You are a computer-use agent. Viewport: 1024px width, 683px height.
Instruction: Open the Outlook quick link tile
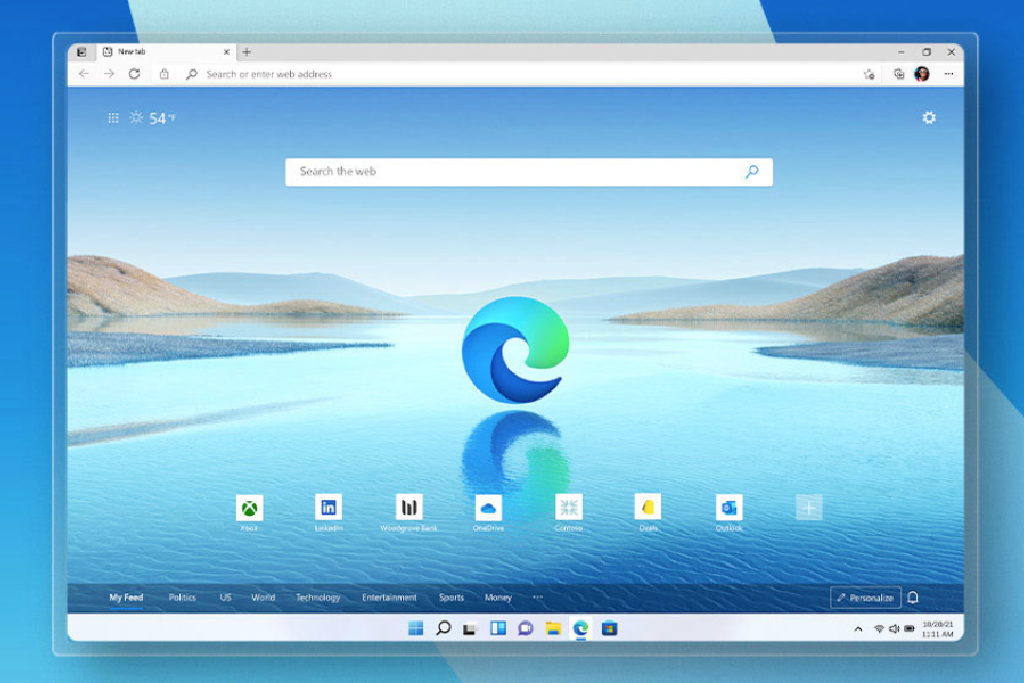[729, 507]
